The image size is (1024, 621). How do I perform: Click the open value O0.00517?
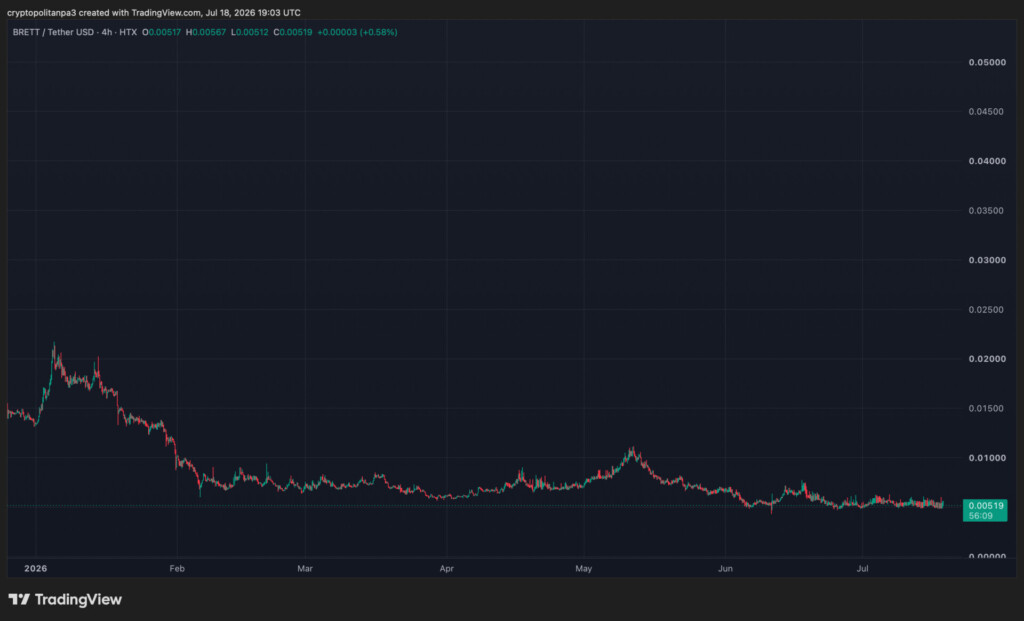[161, 32]
